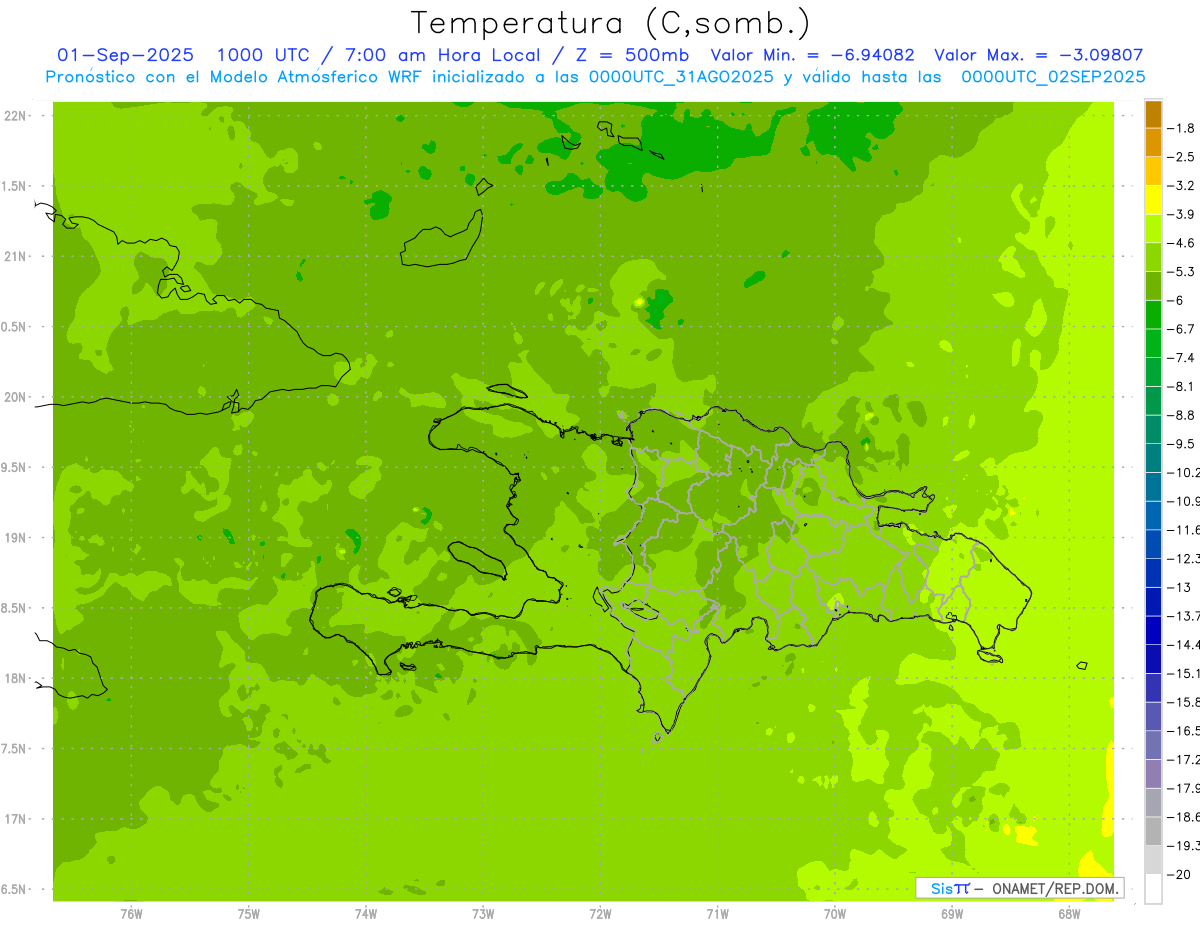This screenshot has width=1200, height=927.
Task: Click the longitude label "76W"
Action: [x=131, y=913]
